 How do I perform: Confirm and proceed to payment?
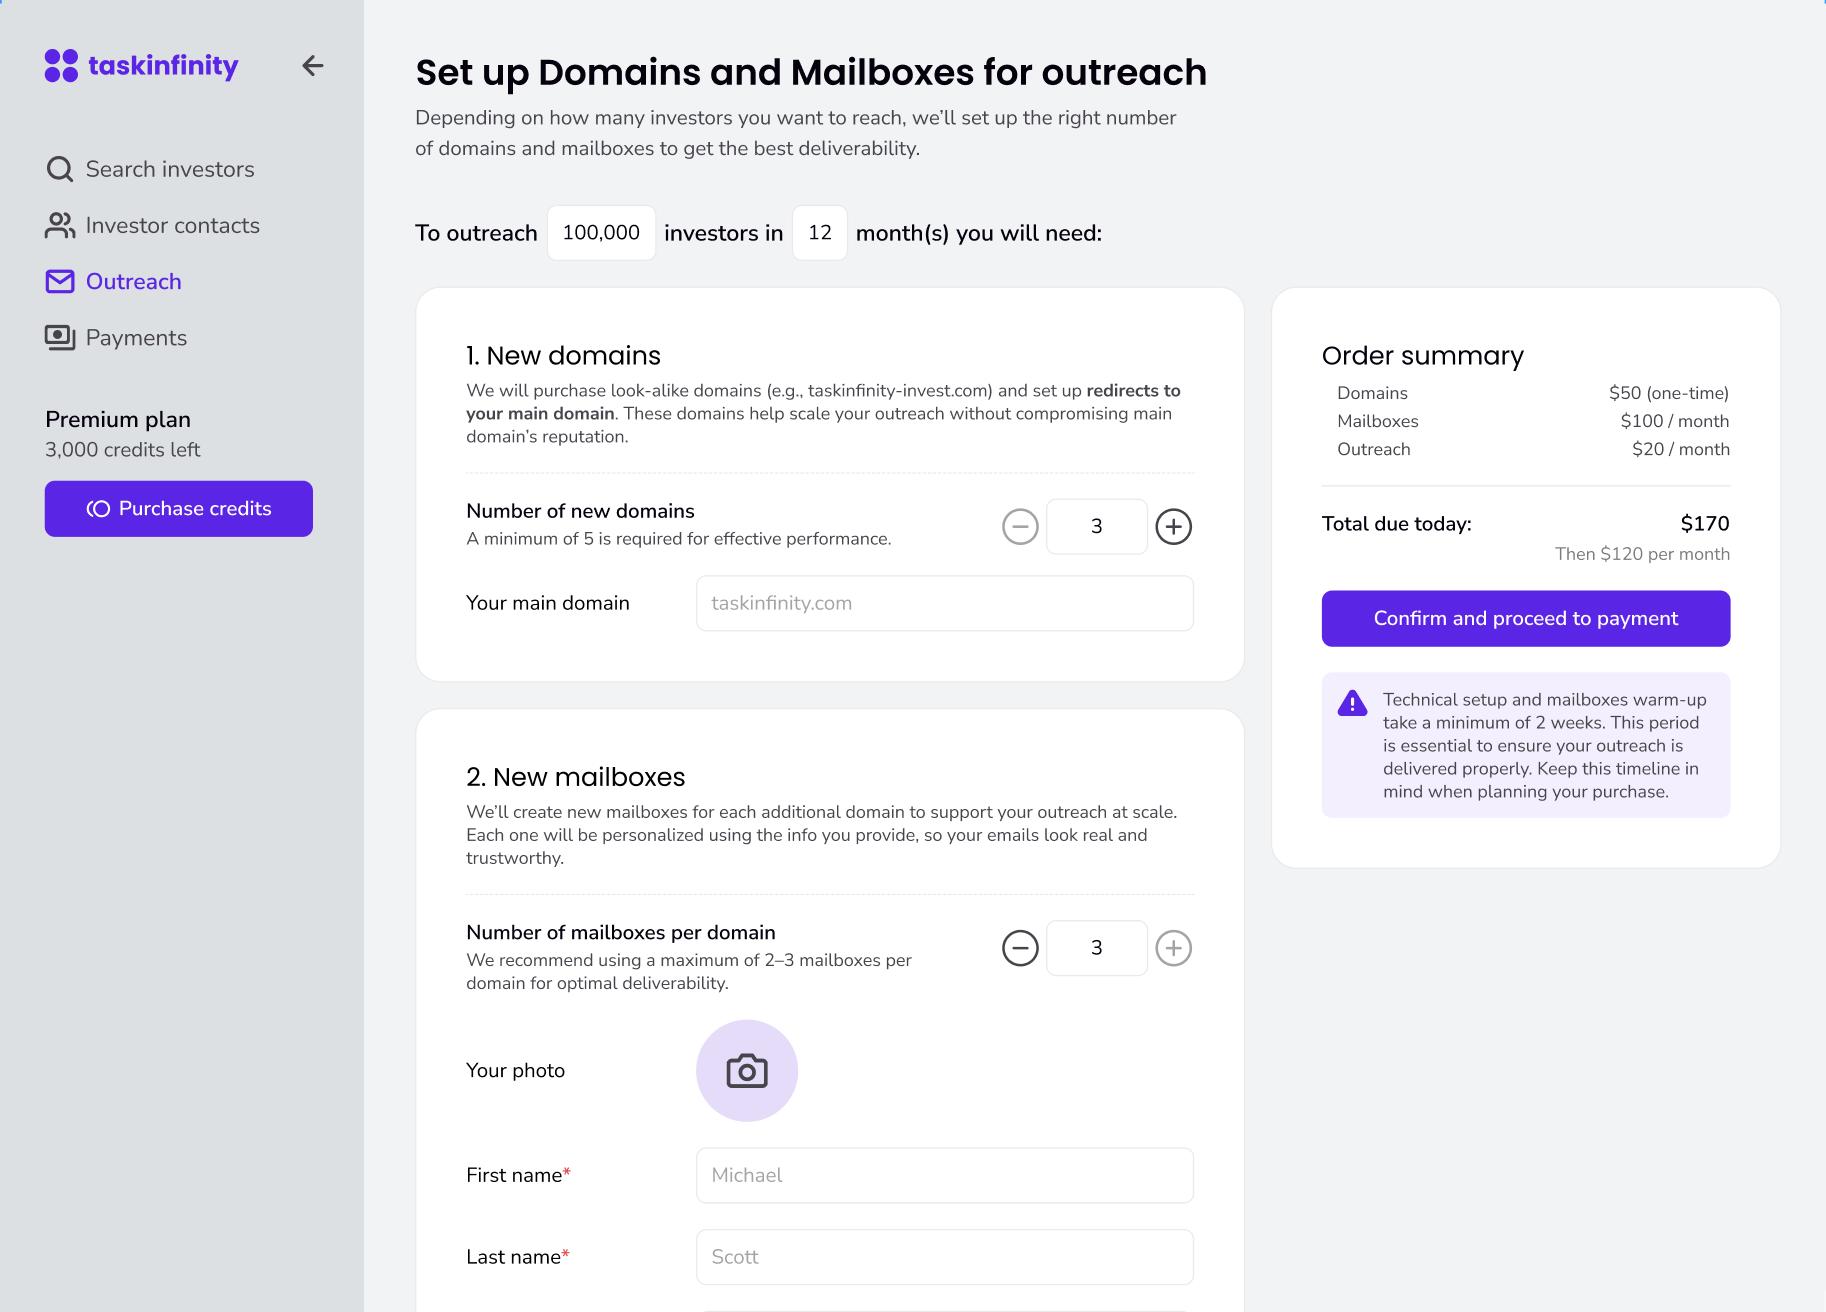[x=1525, y=618]
